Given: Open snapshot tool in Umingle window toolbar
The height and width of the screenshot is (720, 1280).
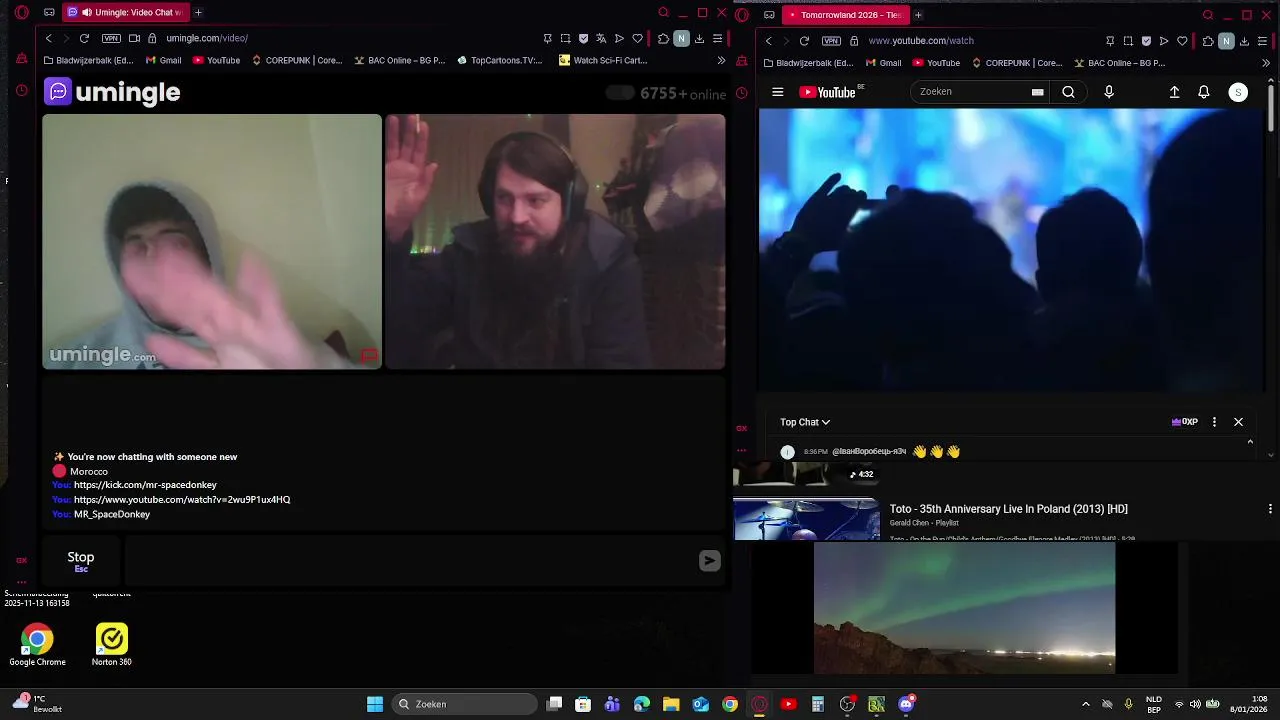Looking at the screenshot, I should point(565,38).
